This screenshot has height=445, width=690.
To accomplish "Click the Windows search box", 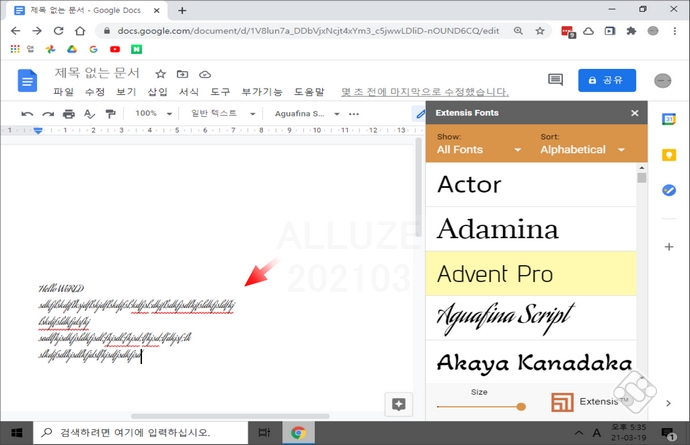I will click(141, 433).
